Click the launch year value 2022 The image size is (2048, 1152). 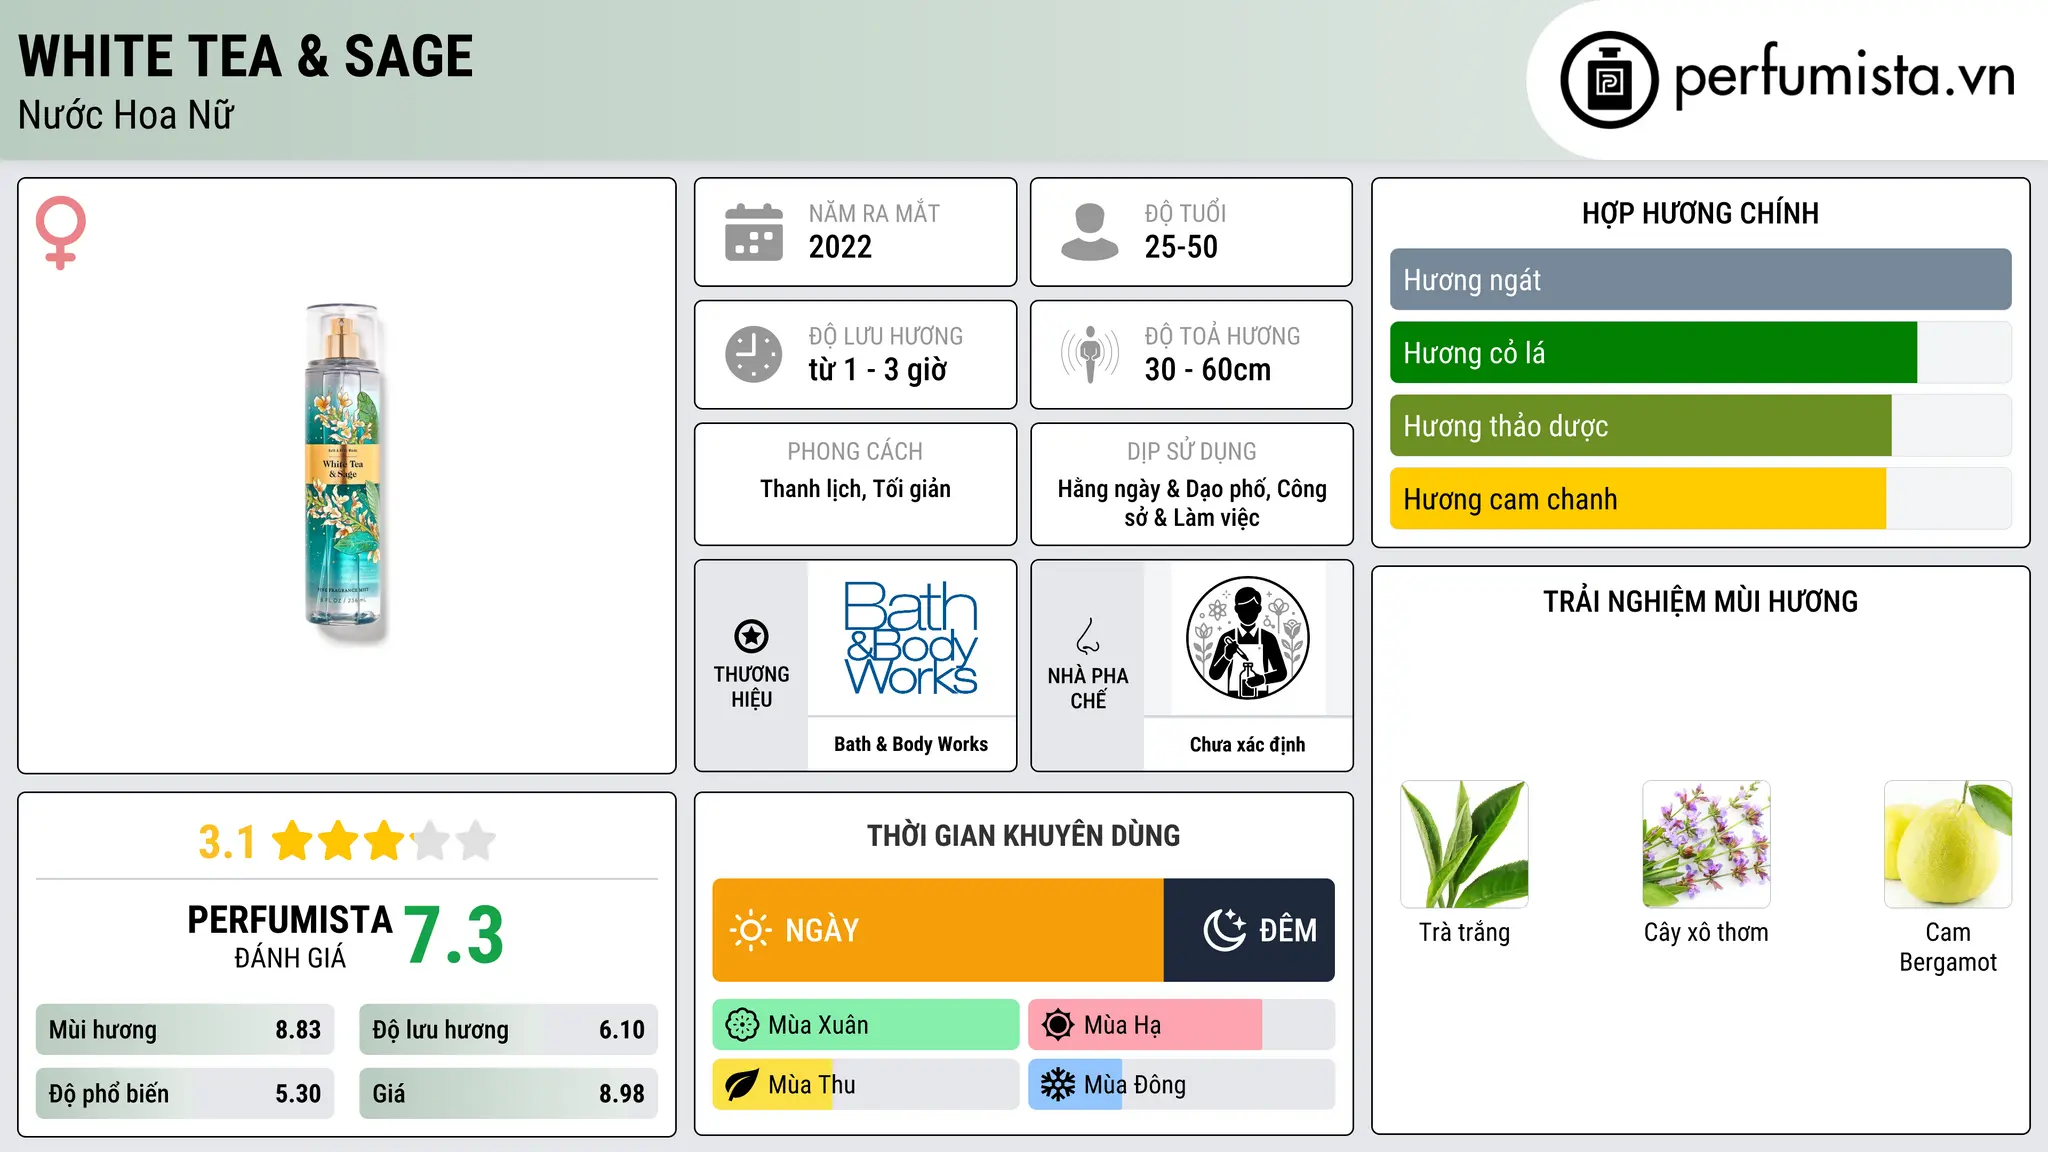coord(840,247)
